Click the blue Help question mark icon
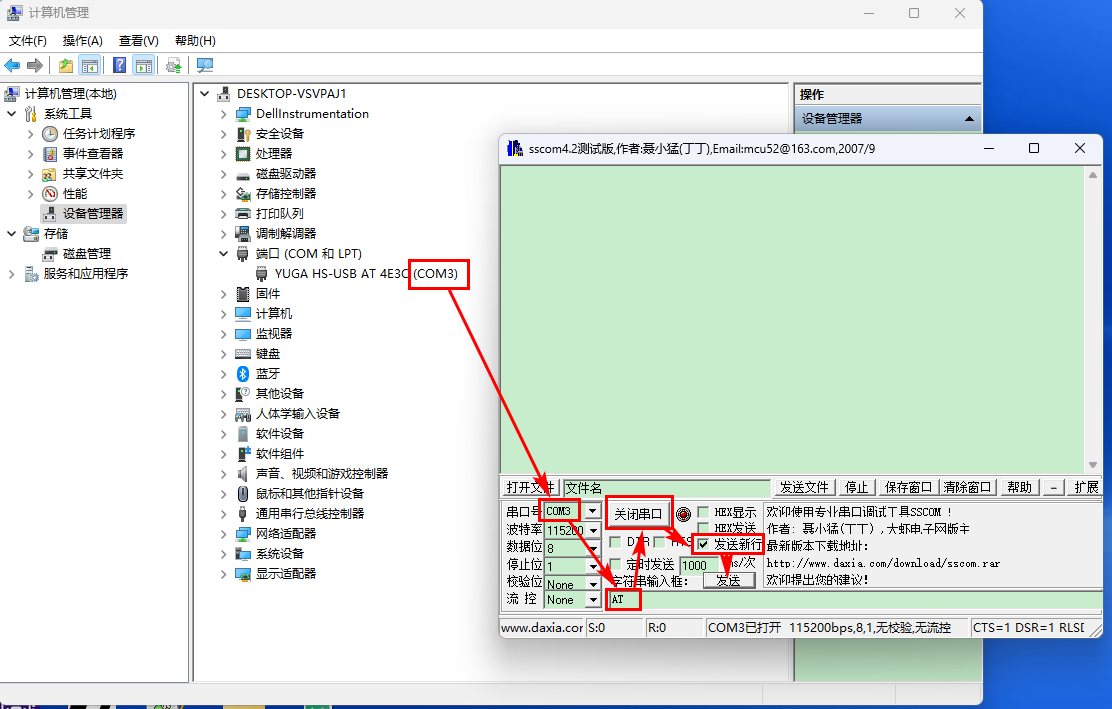This screenshot has height=709, width=1112. click(x=119, y=66)
